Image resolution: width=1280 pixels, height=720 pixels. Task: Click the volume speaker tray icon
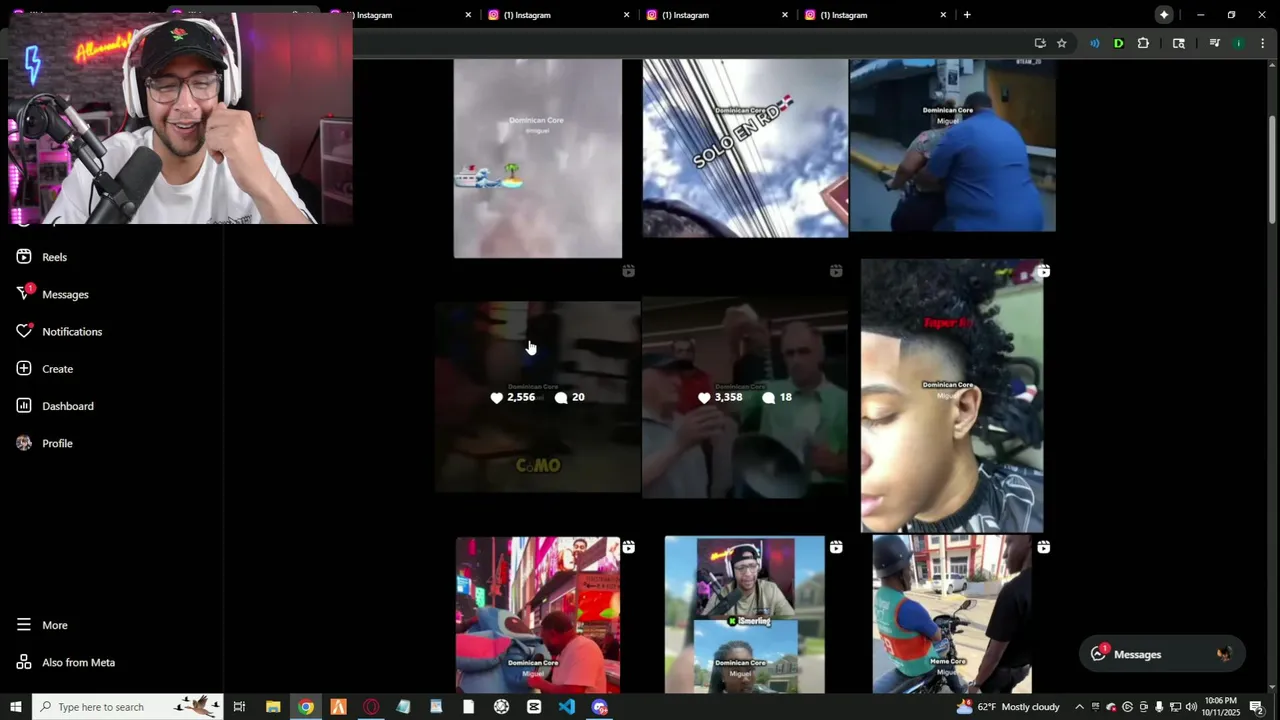1191,707
